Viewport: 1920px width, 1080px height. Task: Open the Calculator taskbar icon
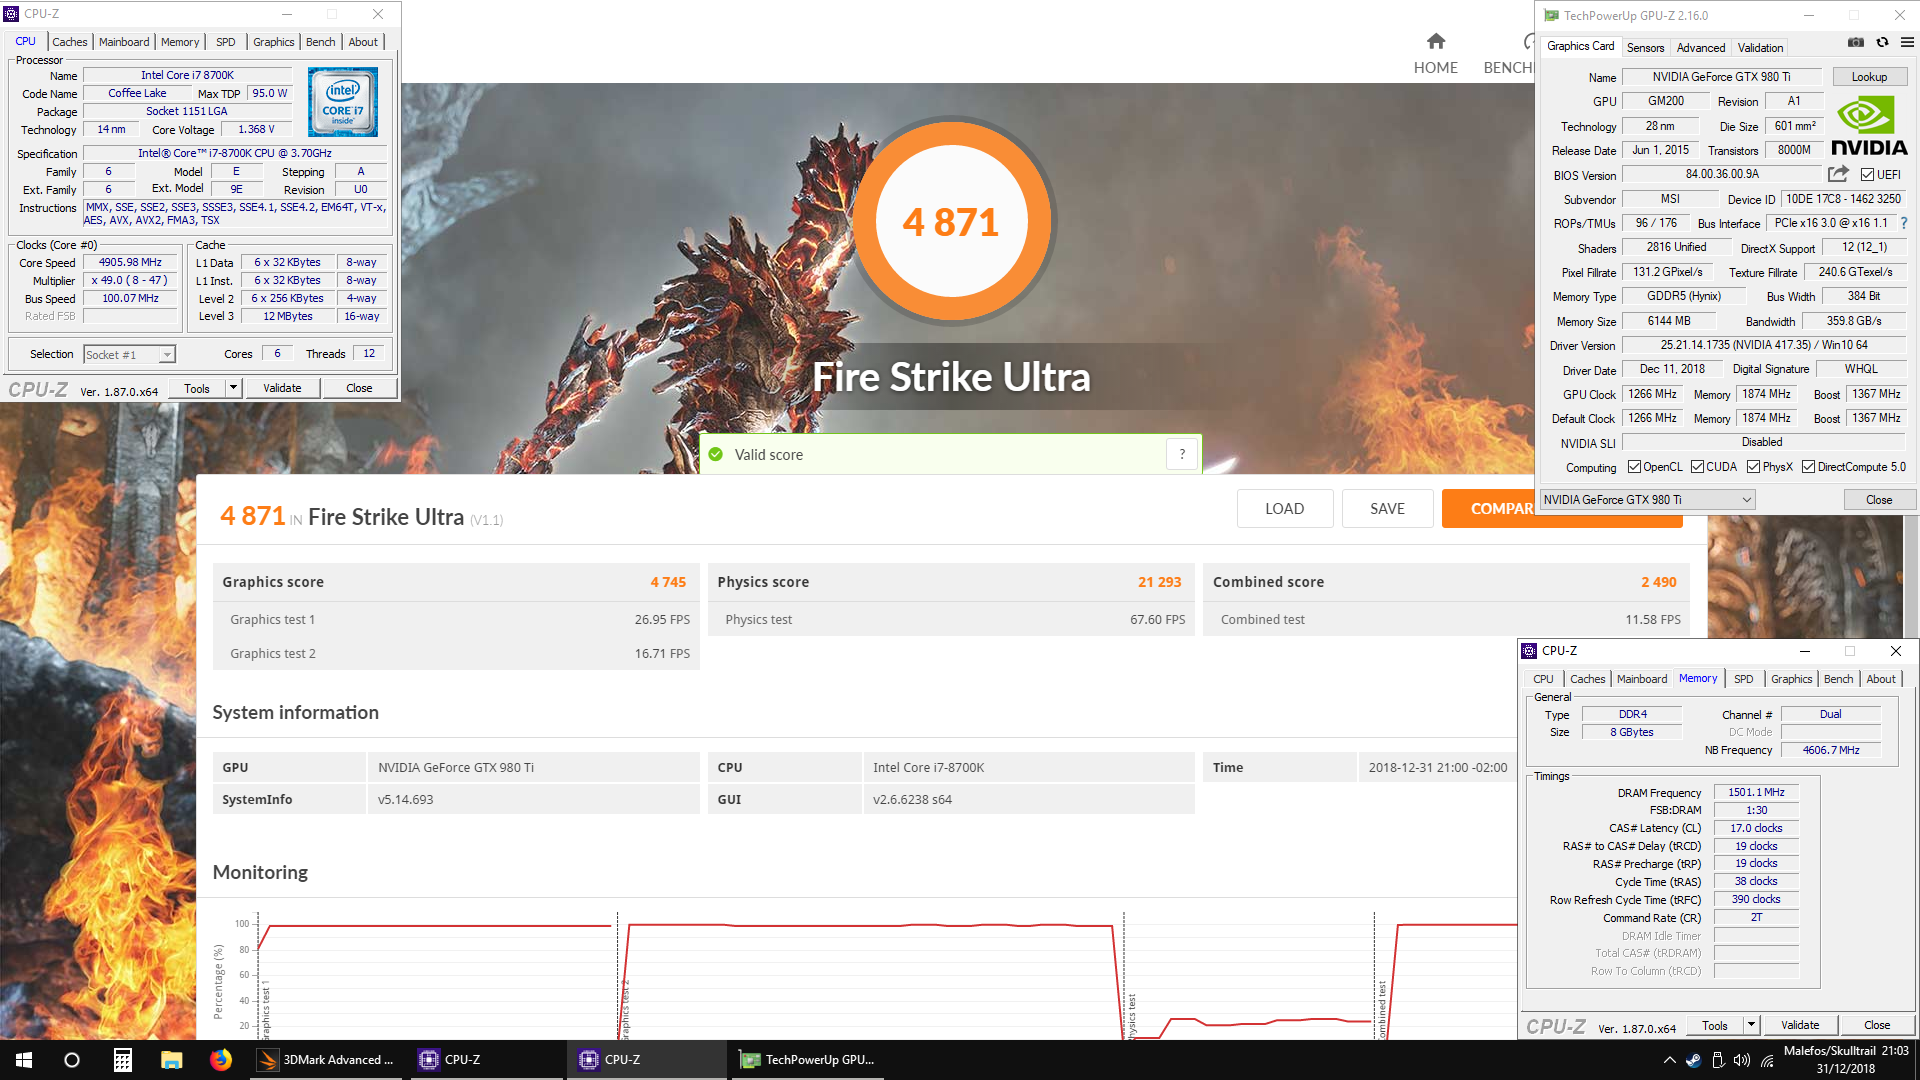pos(122,1060)
